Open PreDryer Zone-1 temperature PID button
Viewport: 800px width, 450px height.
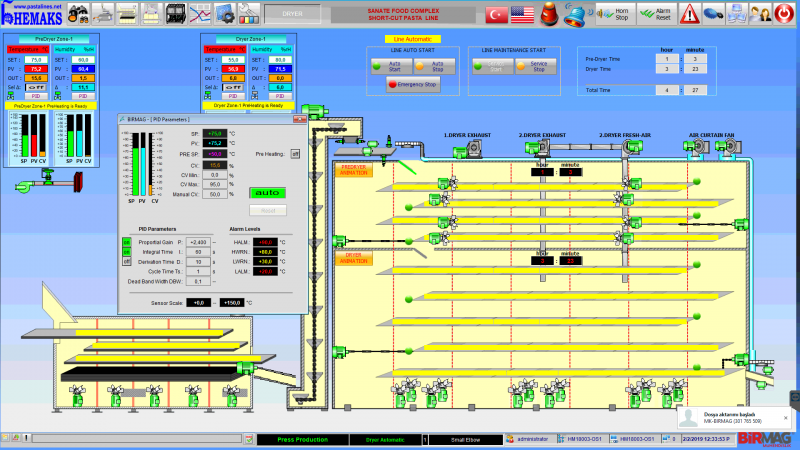pos(36,96)
